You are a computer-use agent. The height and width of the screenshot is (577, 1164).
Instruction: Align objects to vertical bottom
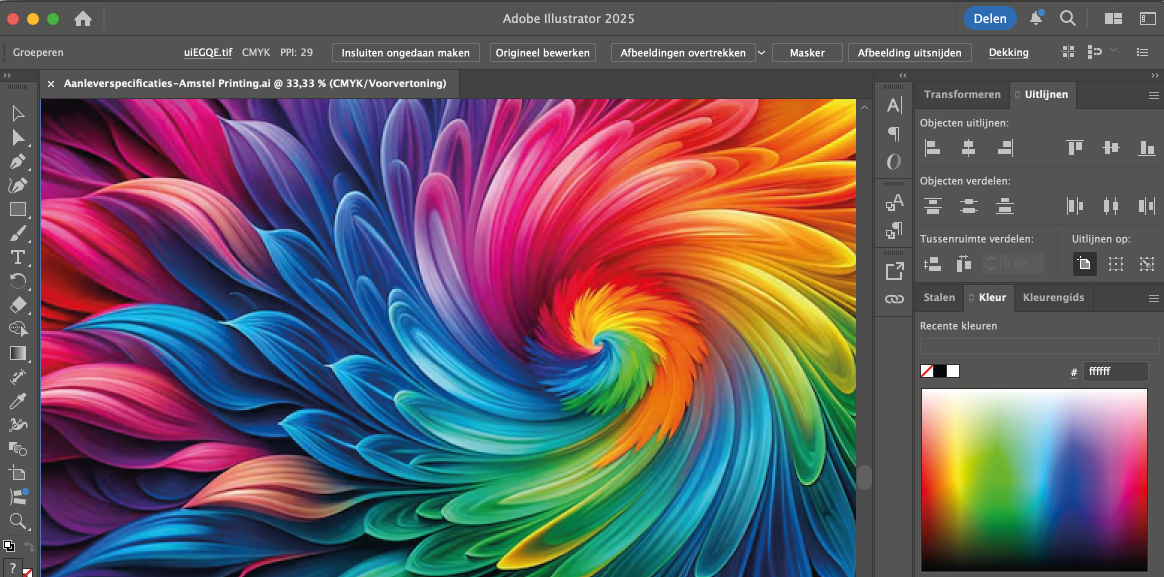coord(1147,148)
